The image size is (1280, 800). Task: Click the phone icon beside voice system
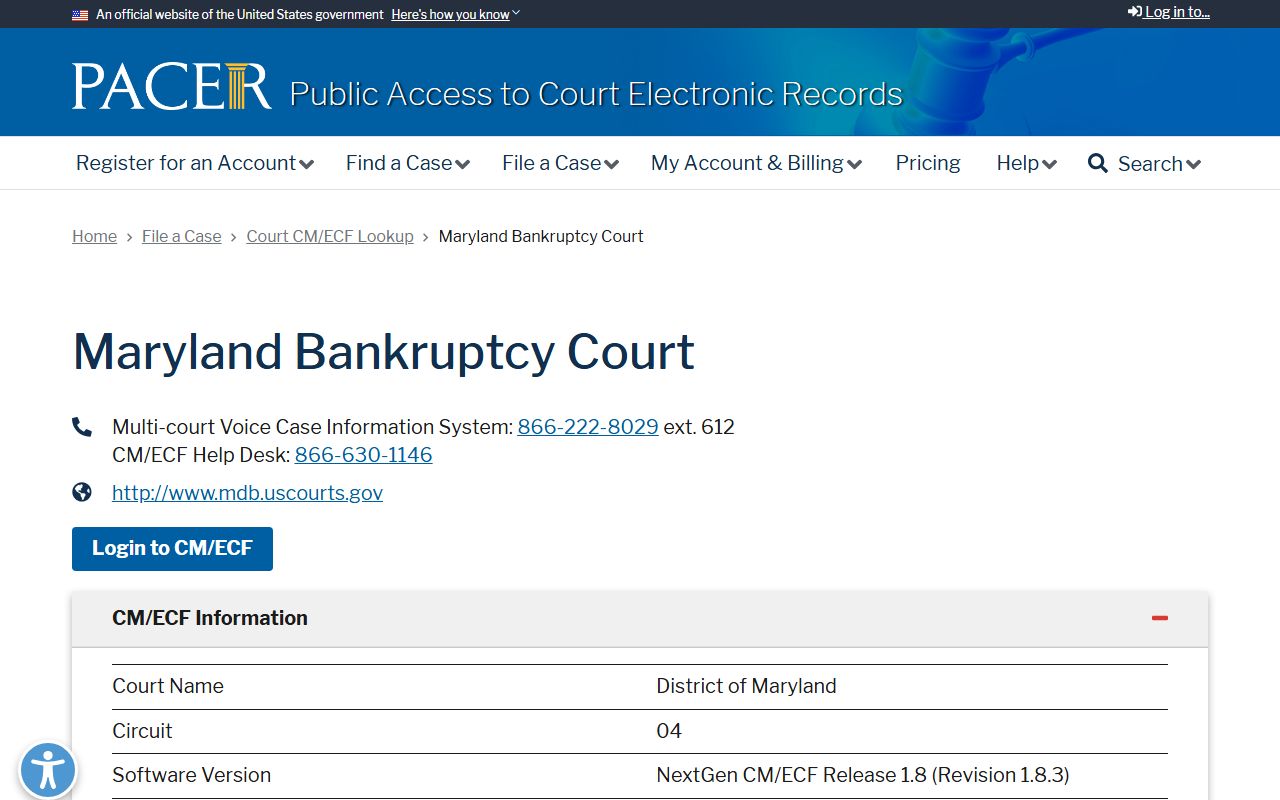(82, 427)
